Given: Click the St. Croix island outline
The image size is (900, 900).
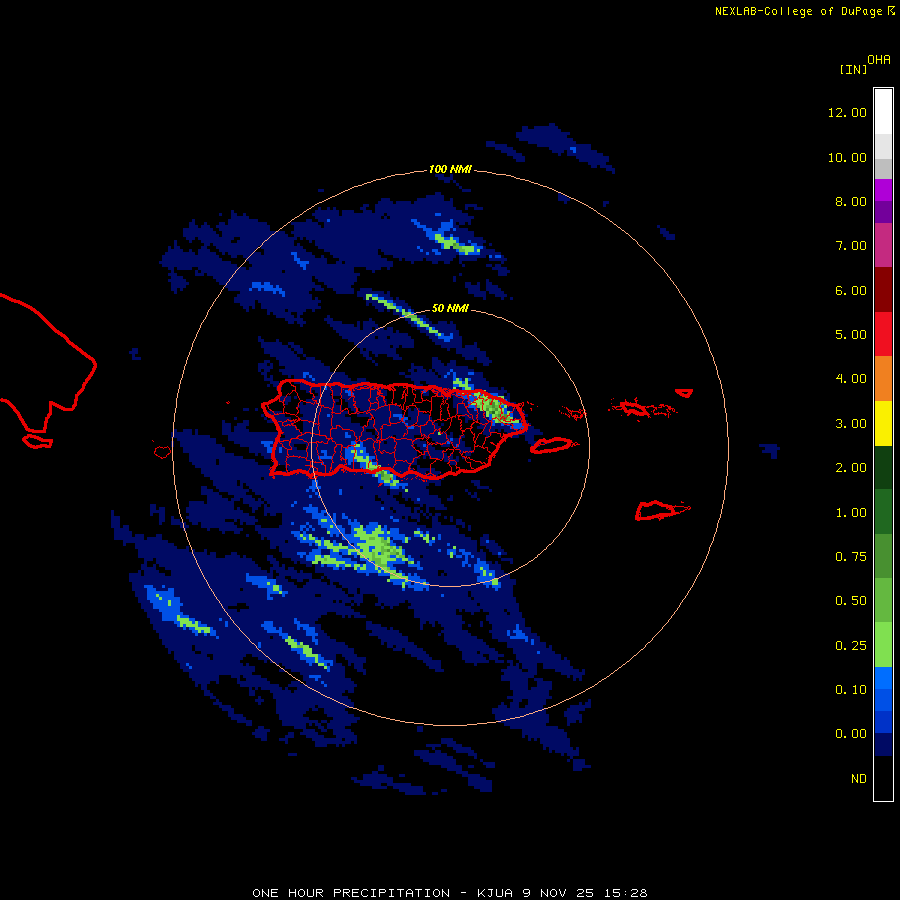Looking at the screenshot, I should coord(662,510).
